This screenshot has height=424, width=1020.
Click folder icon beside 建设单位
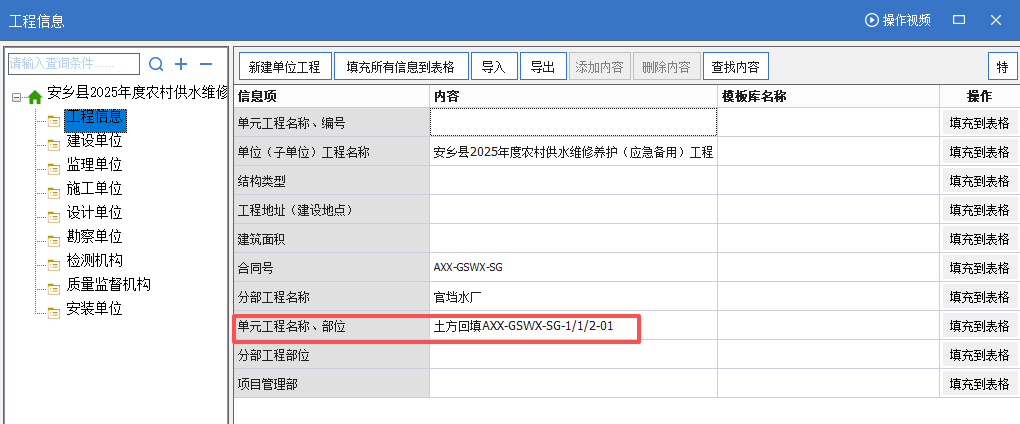[x=54, y=144]
